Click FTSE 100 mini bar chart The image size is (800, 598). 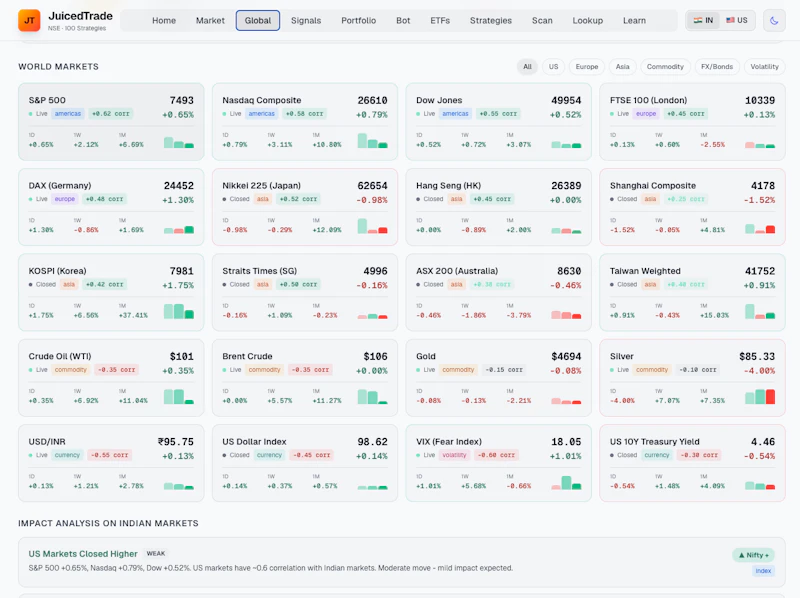coord(760,145)
